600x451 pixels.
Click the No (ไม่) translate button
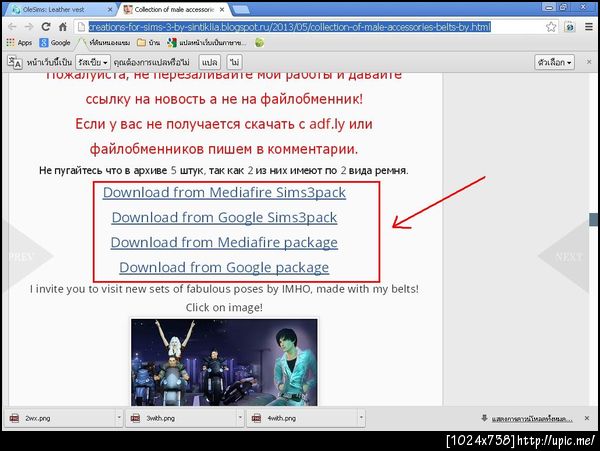(234, 62)
